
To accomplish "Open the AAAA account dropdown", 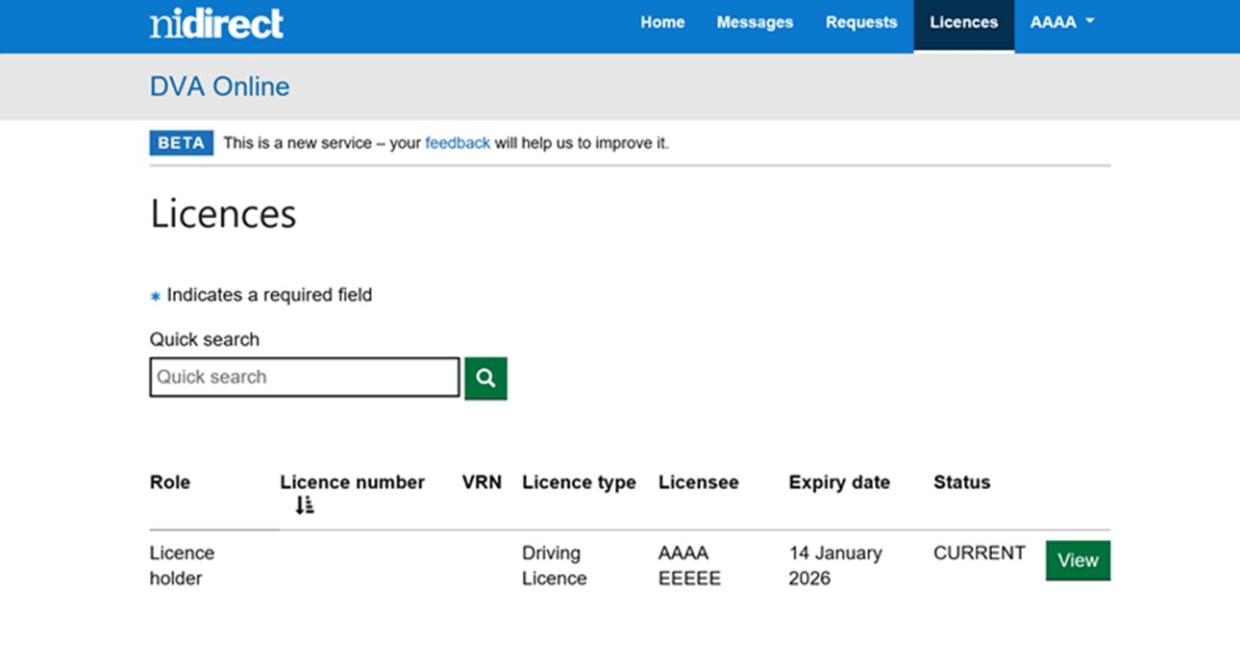I will point(1061,21).
